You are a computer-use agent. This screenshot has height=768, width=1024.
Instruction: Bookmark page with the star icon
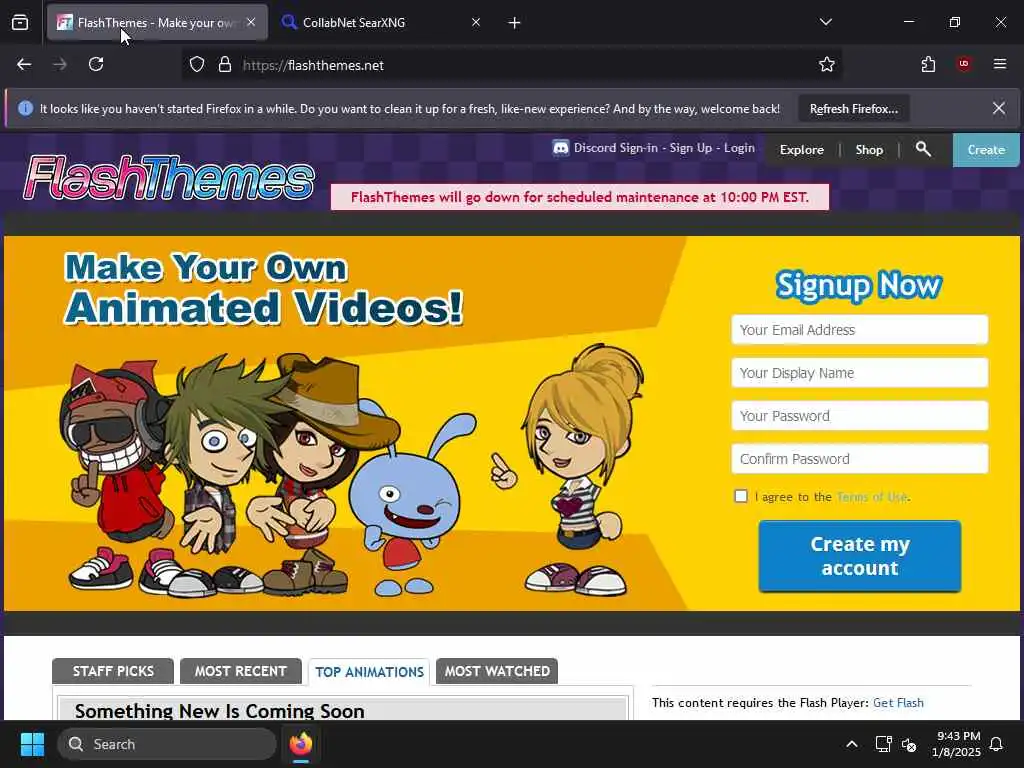[827, 65]
